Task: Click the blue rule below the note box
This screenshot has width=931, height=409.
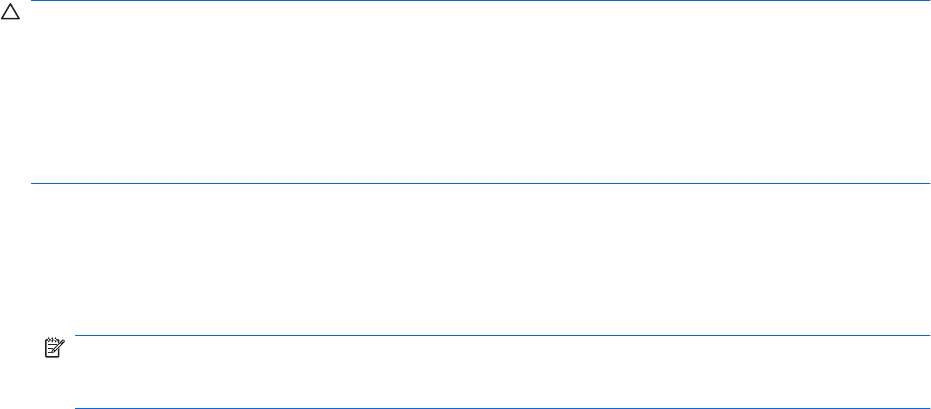Action: [503, 408]
